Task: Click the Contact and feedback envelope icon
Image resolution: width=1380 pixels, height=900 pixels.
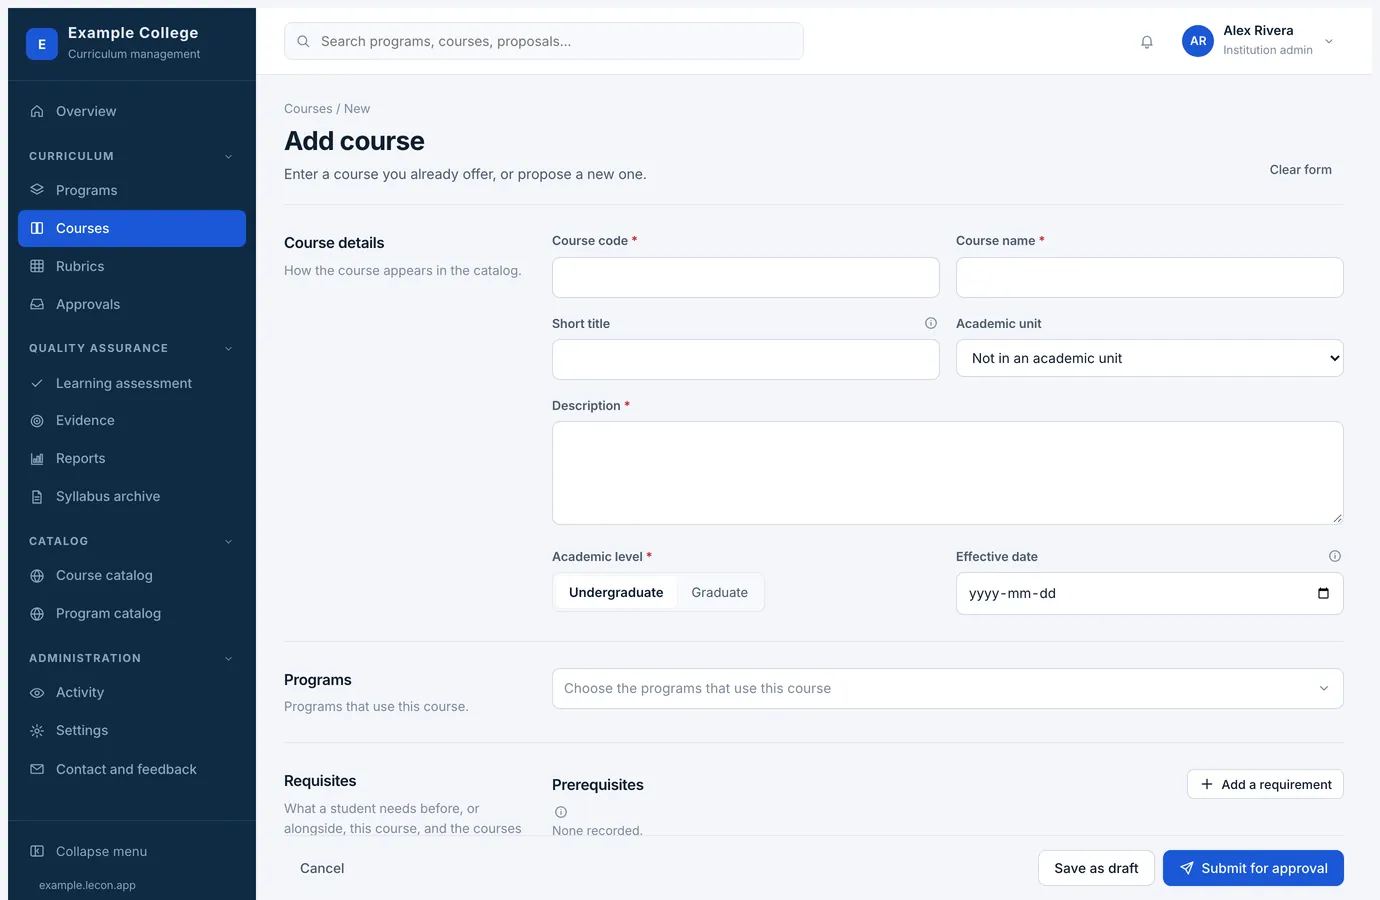Action: (37, 769)
